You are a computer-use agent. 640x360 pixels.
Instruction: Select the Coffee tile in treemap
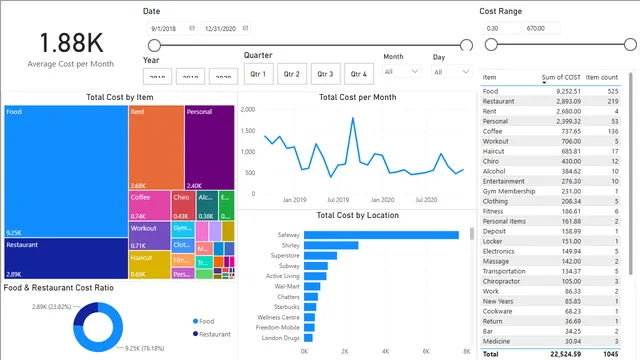point(149,206)
